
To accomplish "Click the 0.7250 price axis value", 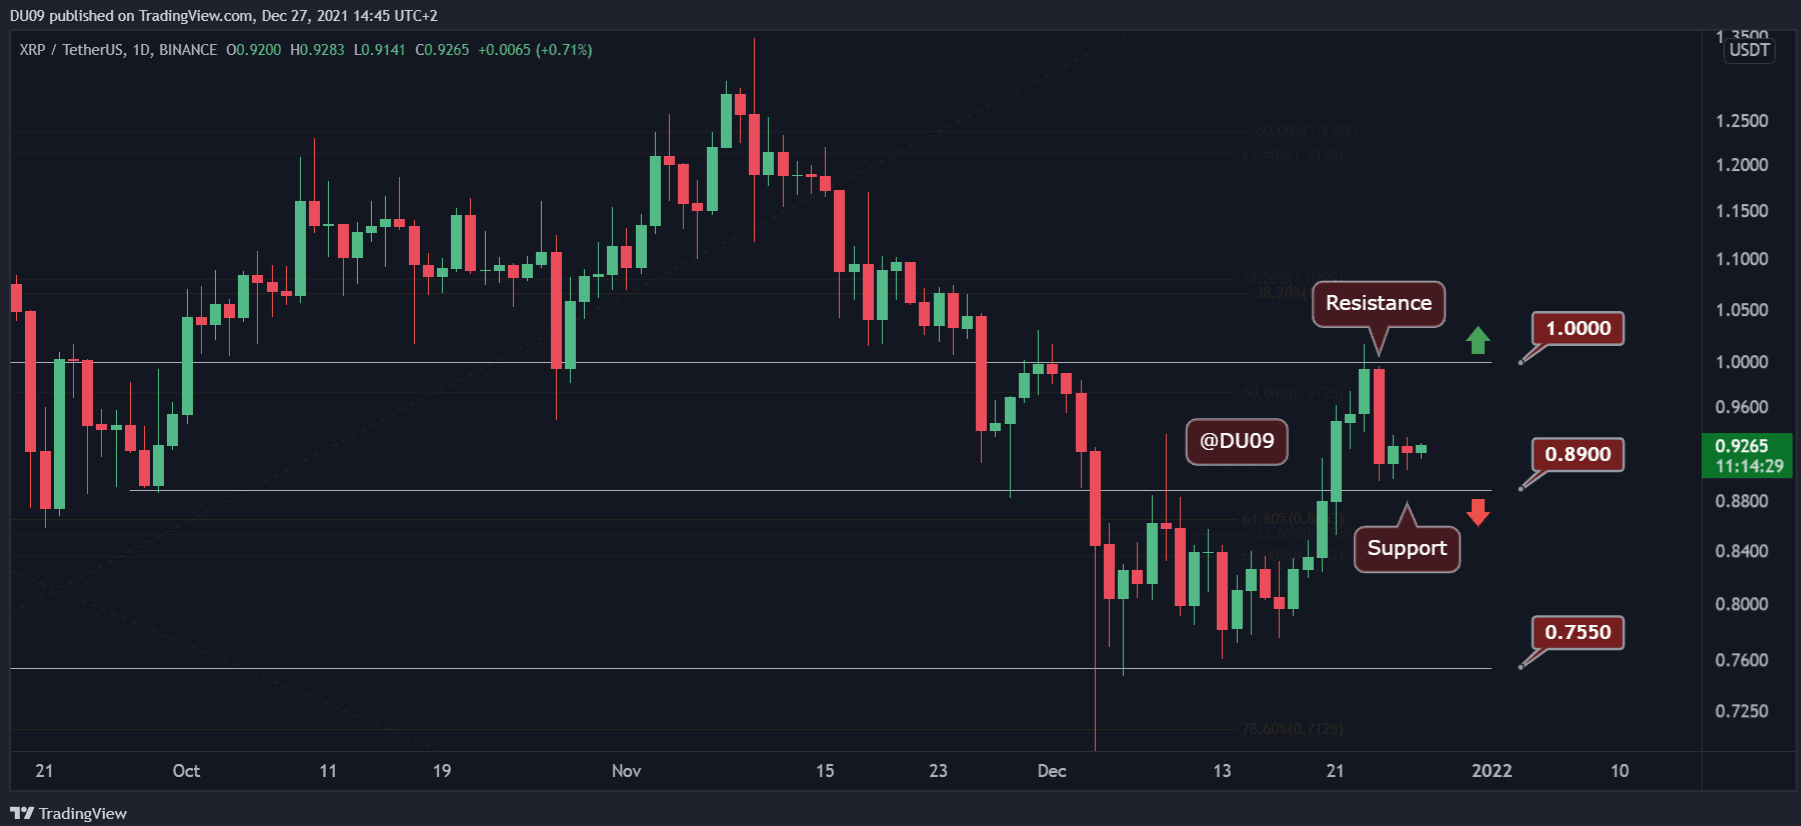I will tap(1741, 711).
